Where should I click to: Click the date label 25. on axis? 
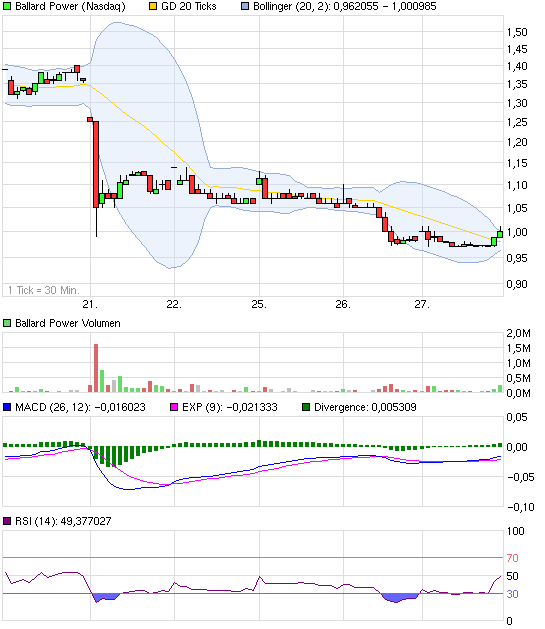pos(259,304)
